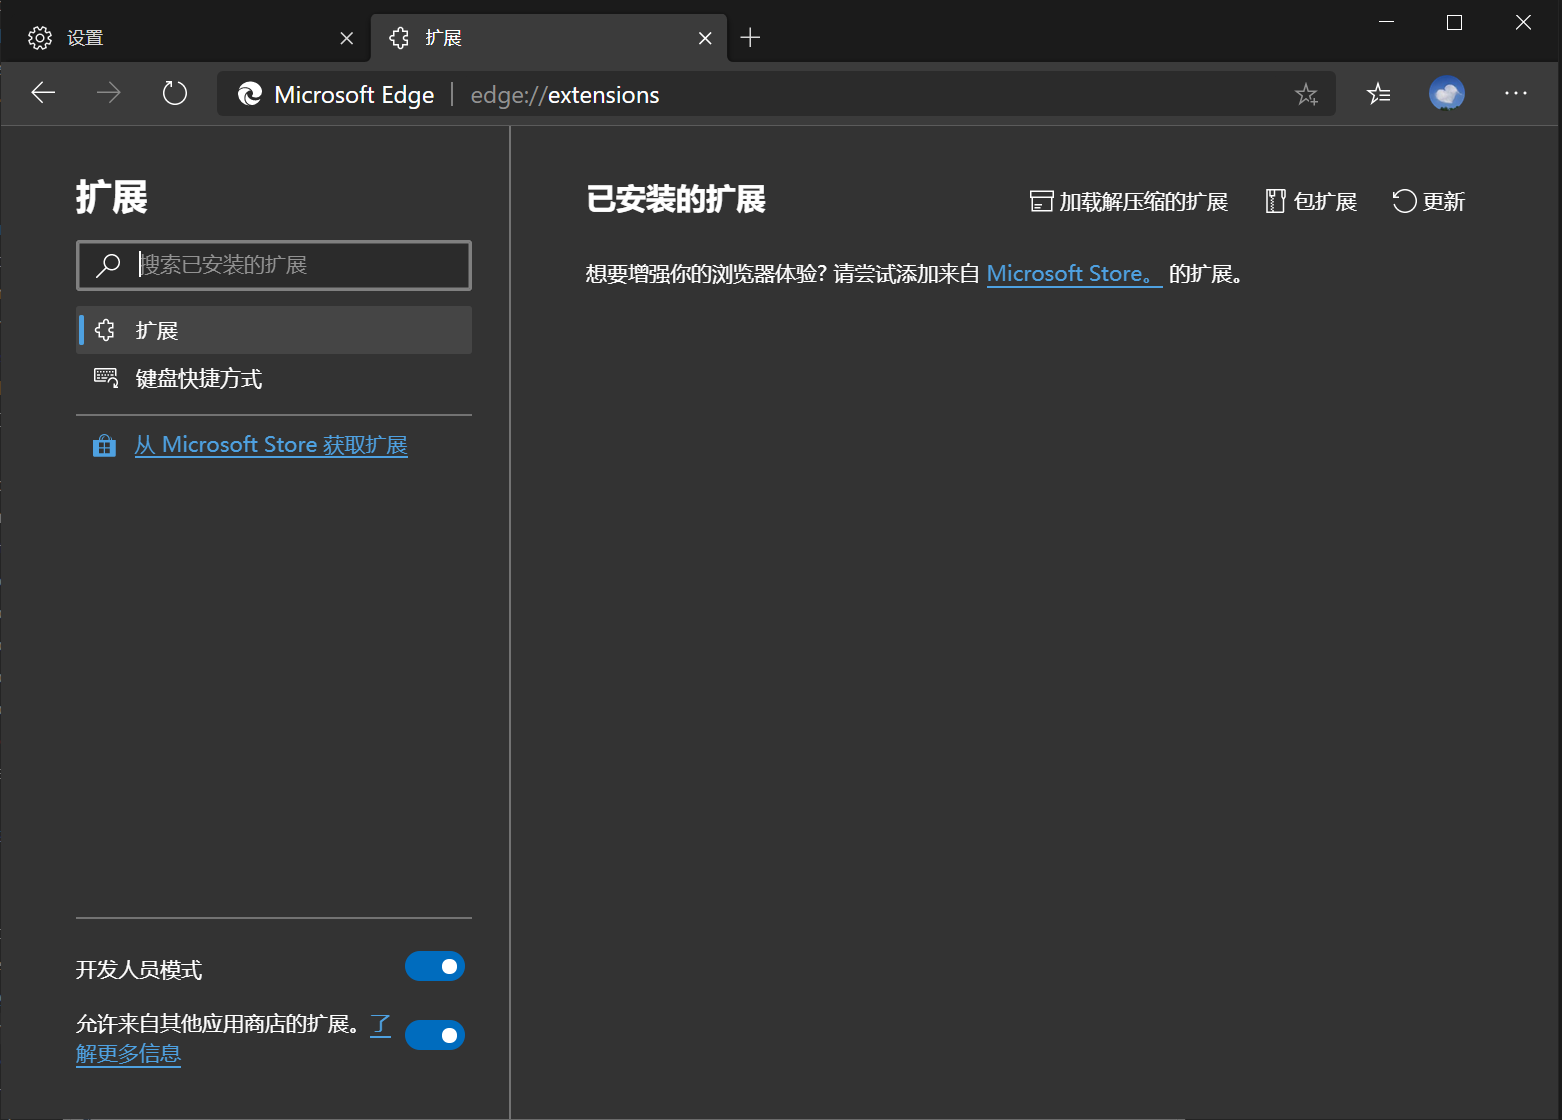Click the puzzle icon in sidebar 扩展 item
1562x1120 pixels.
tap(105, 330)
